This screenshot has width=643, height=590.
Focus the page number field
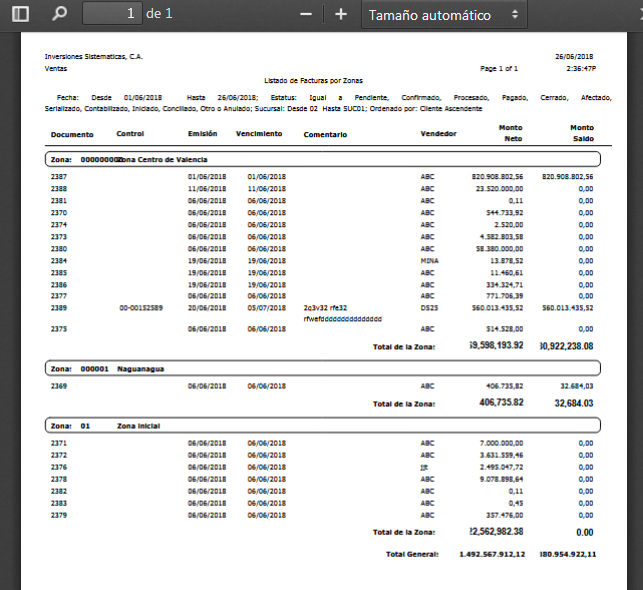tap(112, 14)
